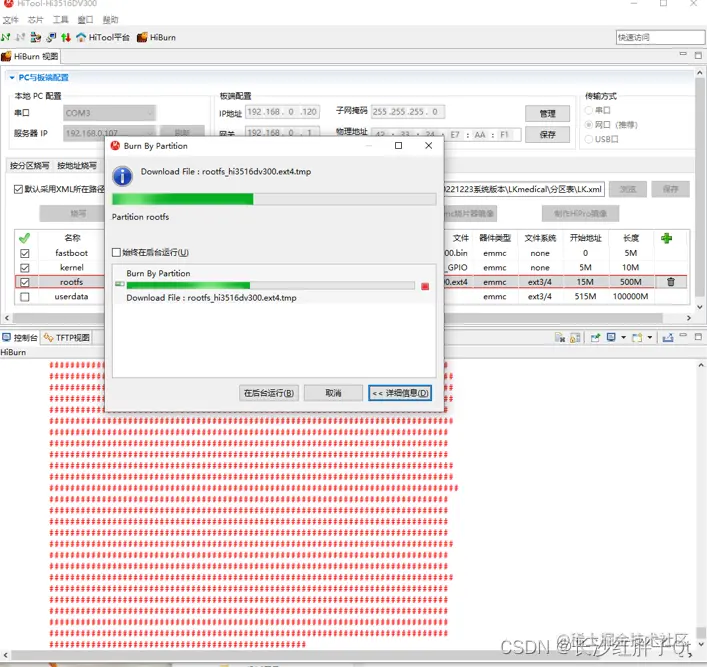This screenshot has height=667, width=707.
Task: Open the server IP 192.168.0.107 dropdown
Action: [110, 133]
